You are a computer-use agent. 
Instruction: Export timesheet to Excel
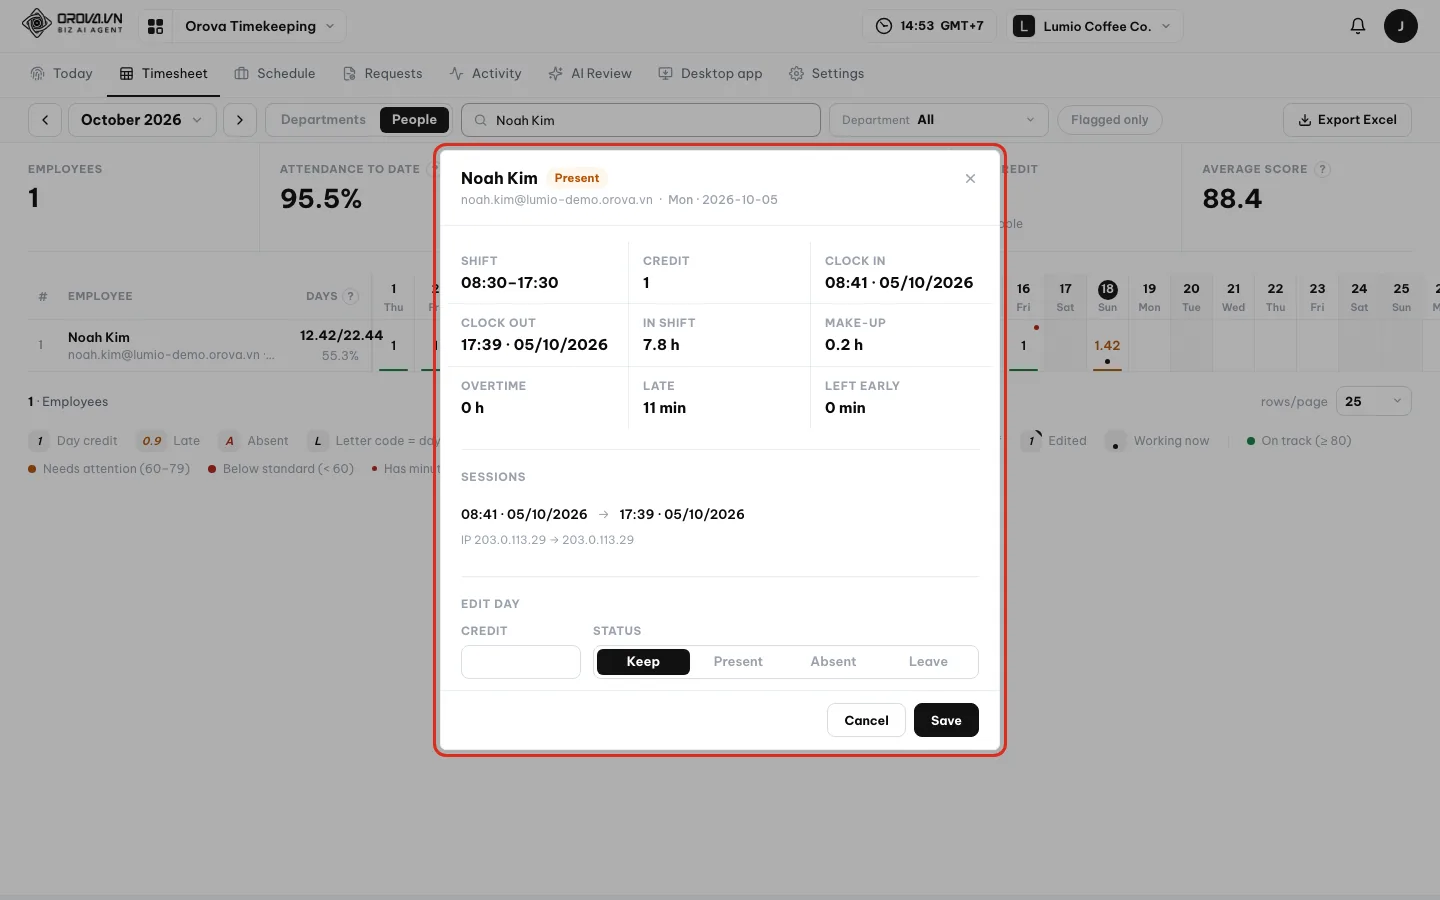click(x=1347, y=120)
